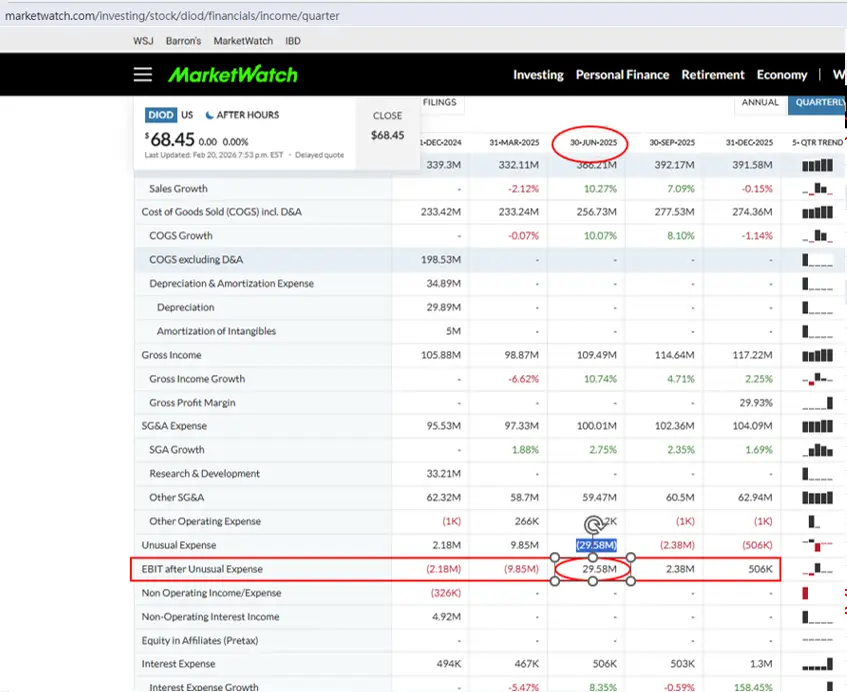Click the Interest Expense trend chart
The width and height of the screenshot is (847, 692).
pos(817,664)
